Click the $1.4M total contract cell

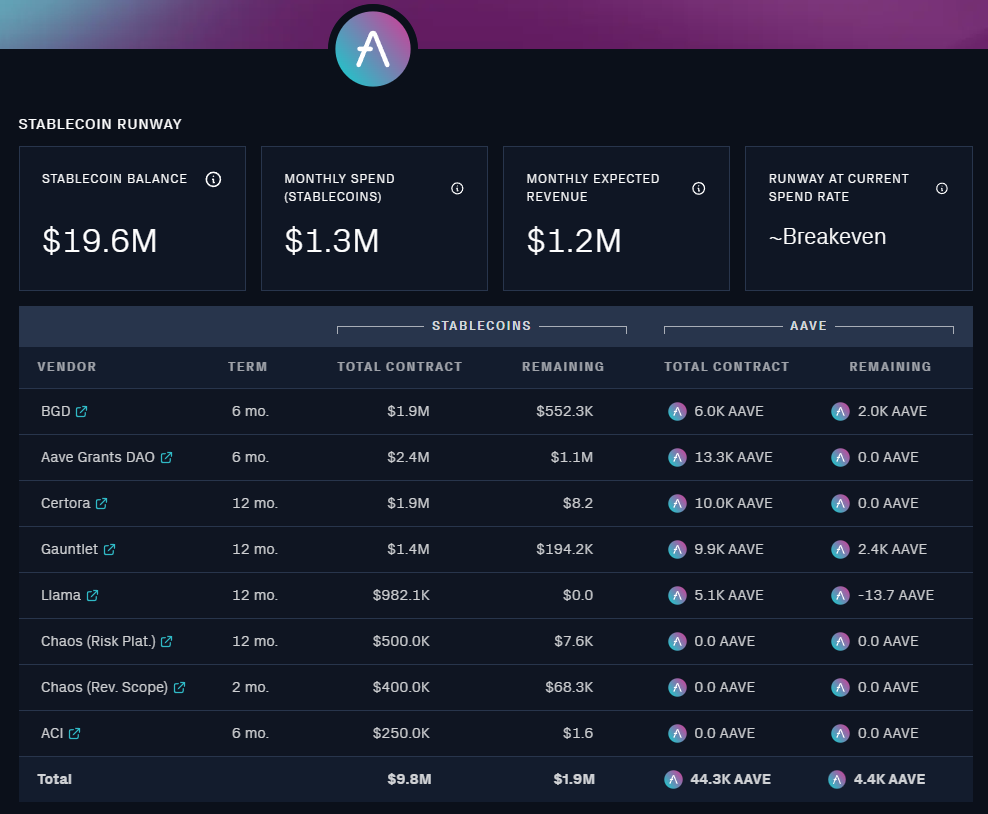[x=408, y=549]
